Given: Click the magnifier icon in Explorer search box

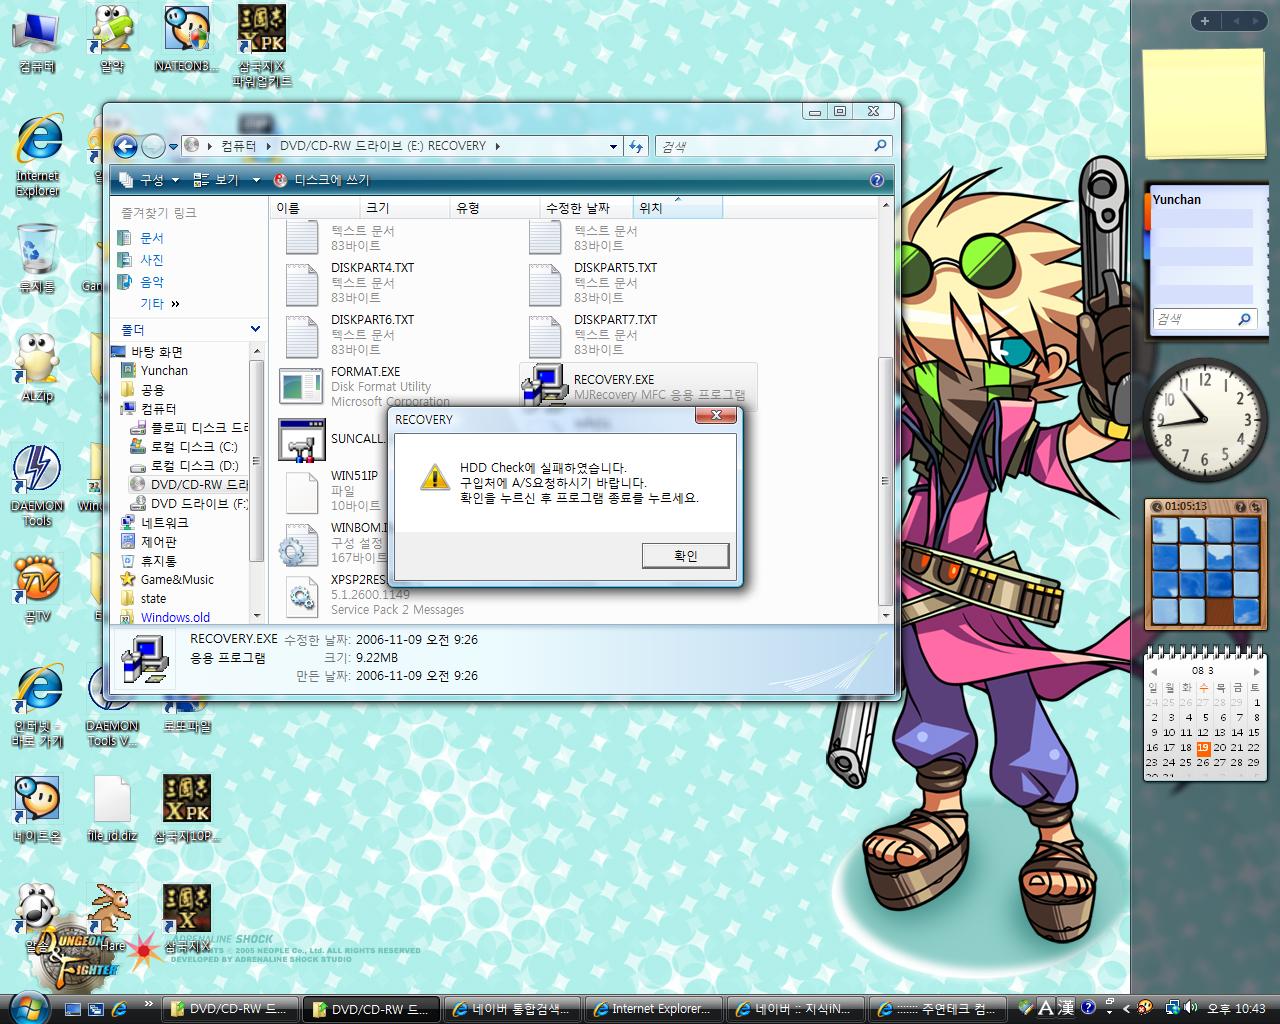Looking at the screenshot, I should (880, 146).
